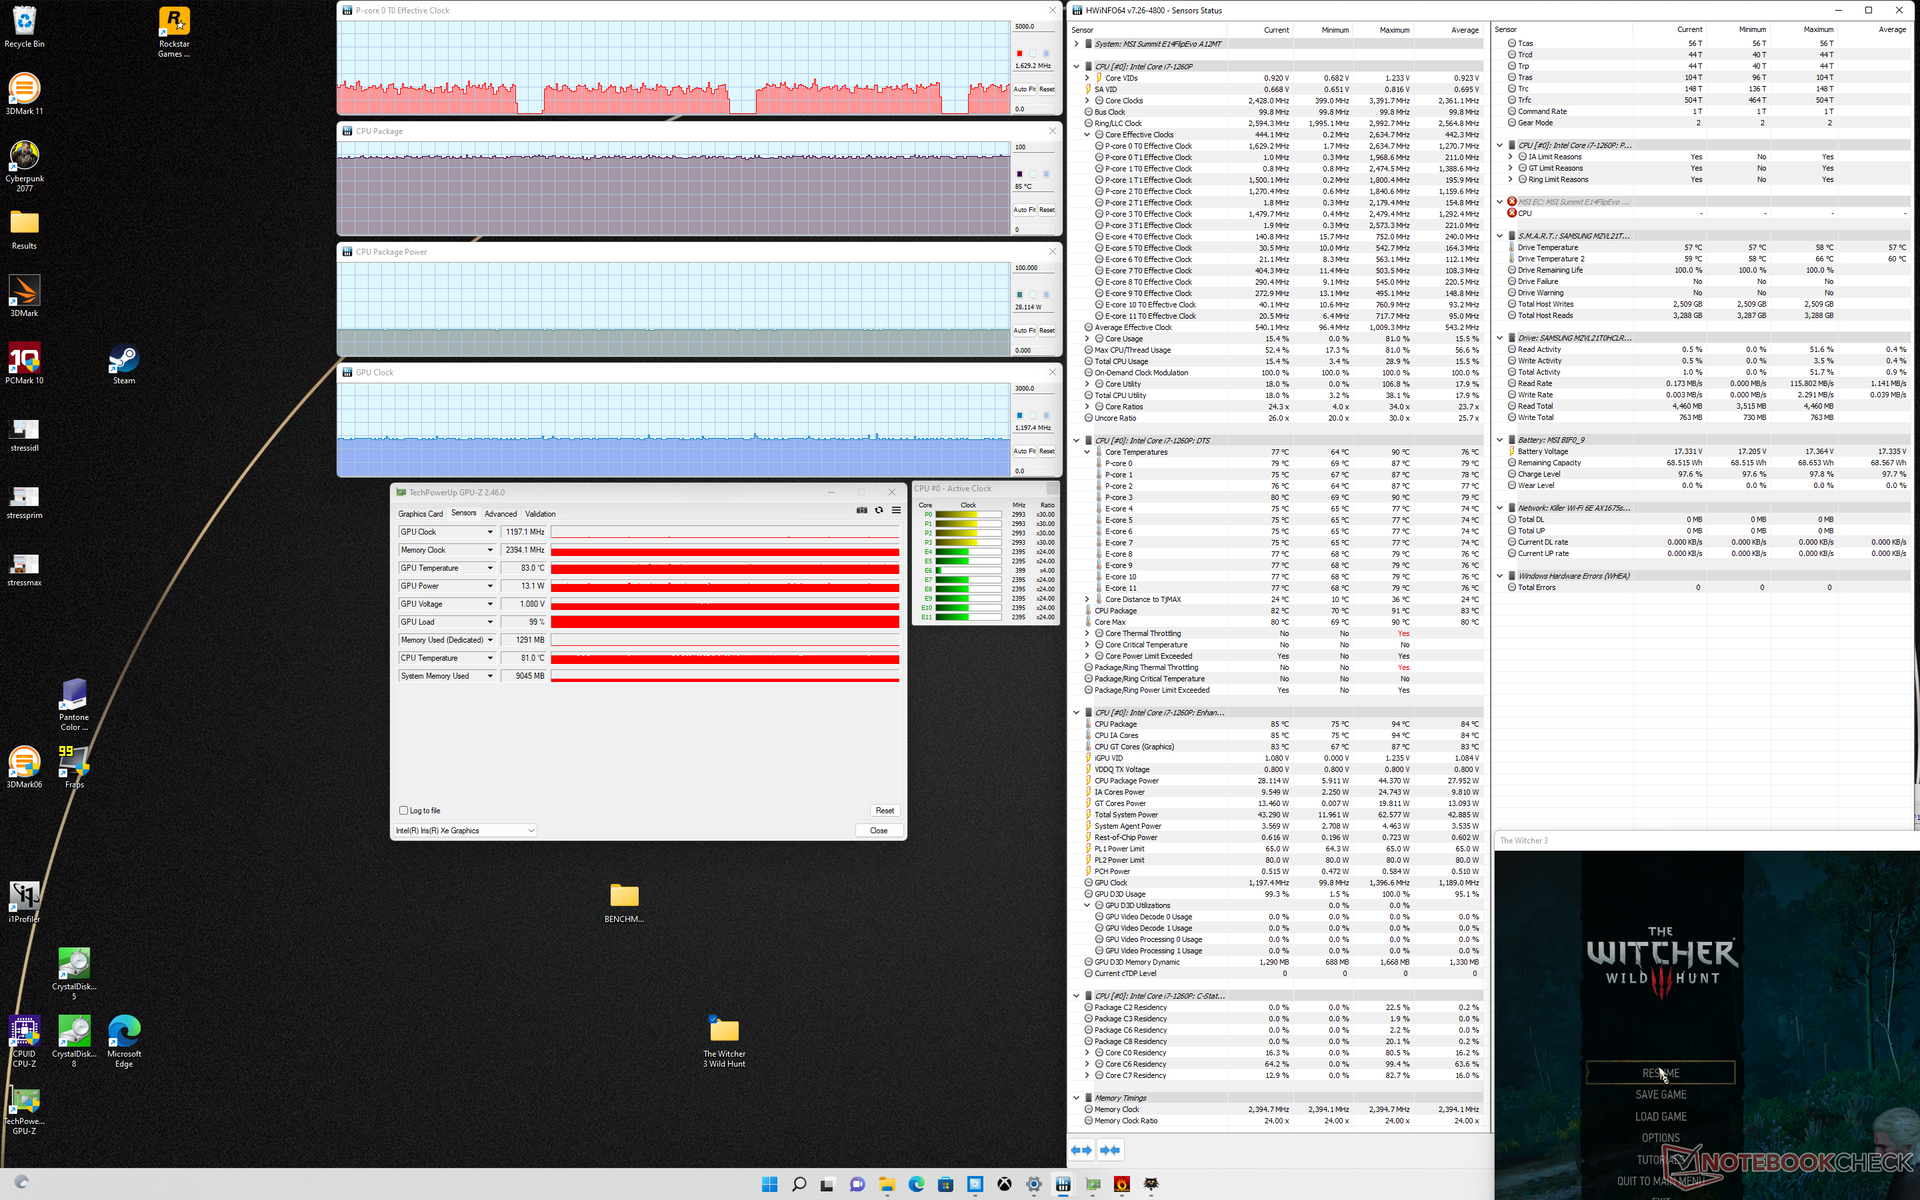
Task: Switch to the Advanced tab in GPU-Z
Action: [x=500, y=513]
